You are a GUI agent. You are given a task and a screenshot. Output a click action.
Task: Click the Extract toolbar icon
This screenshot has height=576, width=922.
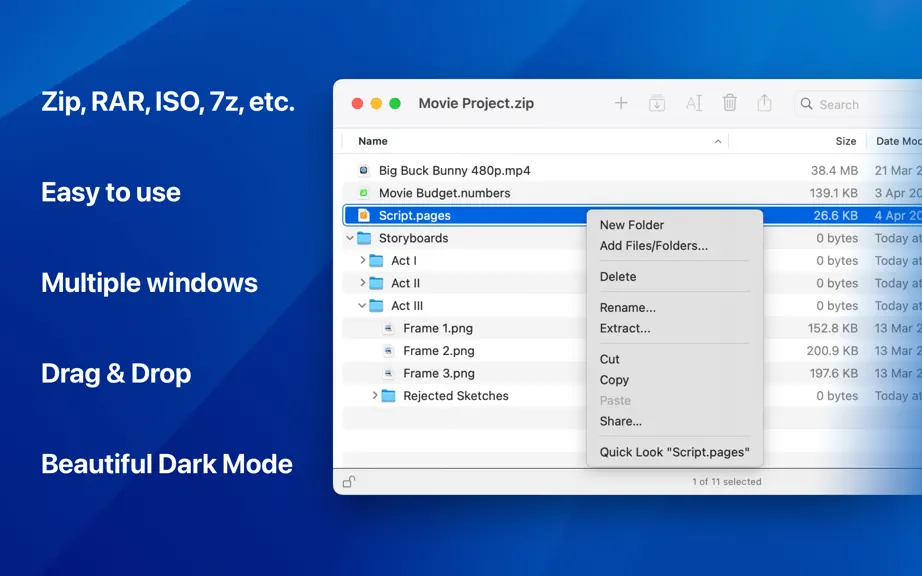pyautogui.click(x=657, y=104)
